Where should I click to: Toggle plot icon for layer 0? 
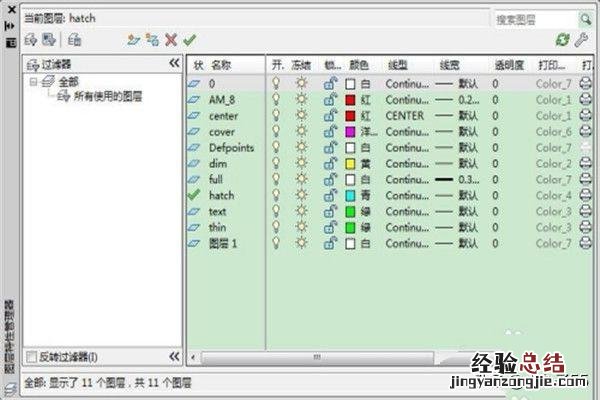[585, 83]
